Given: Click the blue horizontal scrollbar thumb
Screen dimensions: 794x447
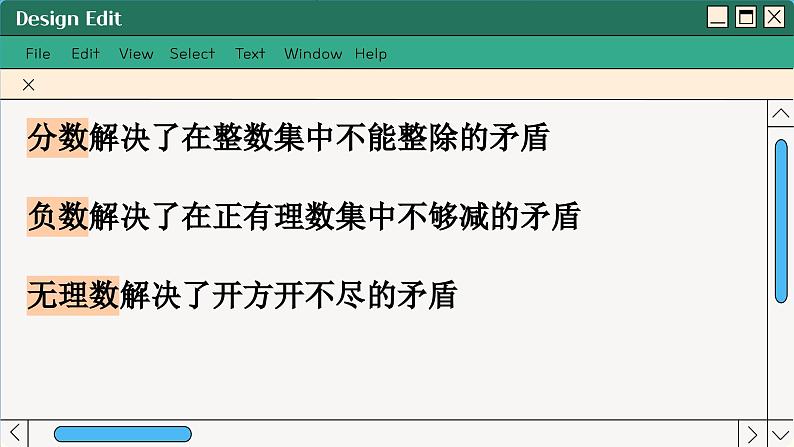Looking at the screenshot, I should [122, 434].
